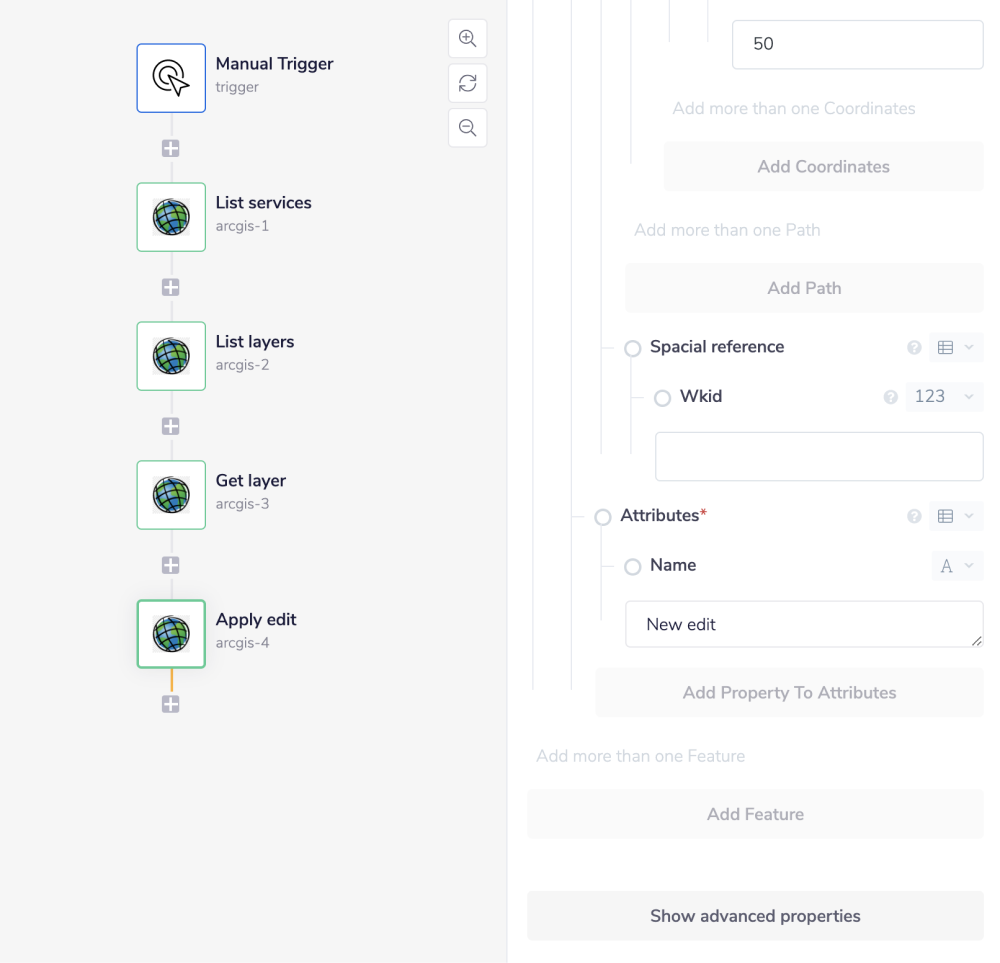Click the zoom out magnifier icon
This screenshot has height=963, width=1000.
[467, 128]
